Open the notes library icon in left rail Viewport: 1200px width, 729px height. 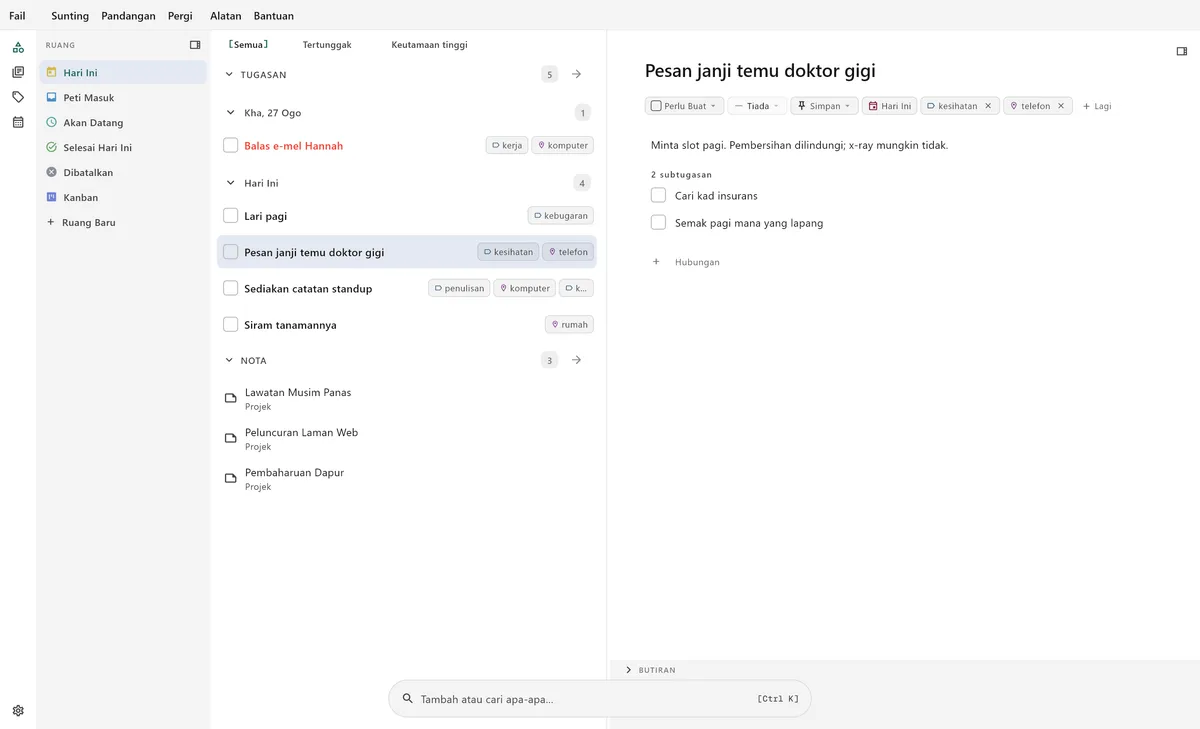click(x=18, y=72)
